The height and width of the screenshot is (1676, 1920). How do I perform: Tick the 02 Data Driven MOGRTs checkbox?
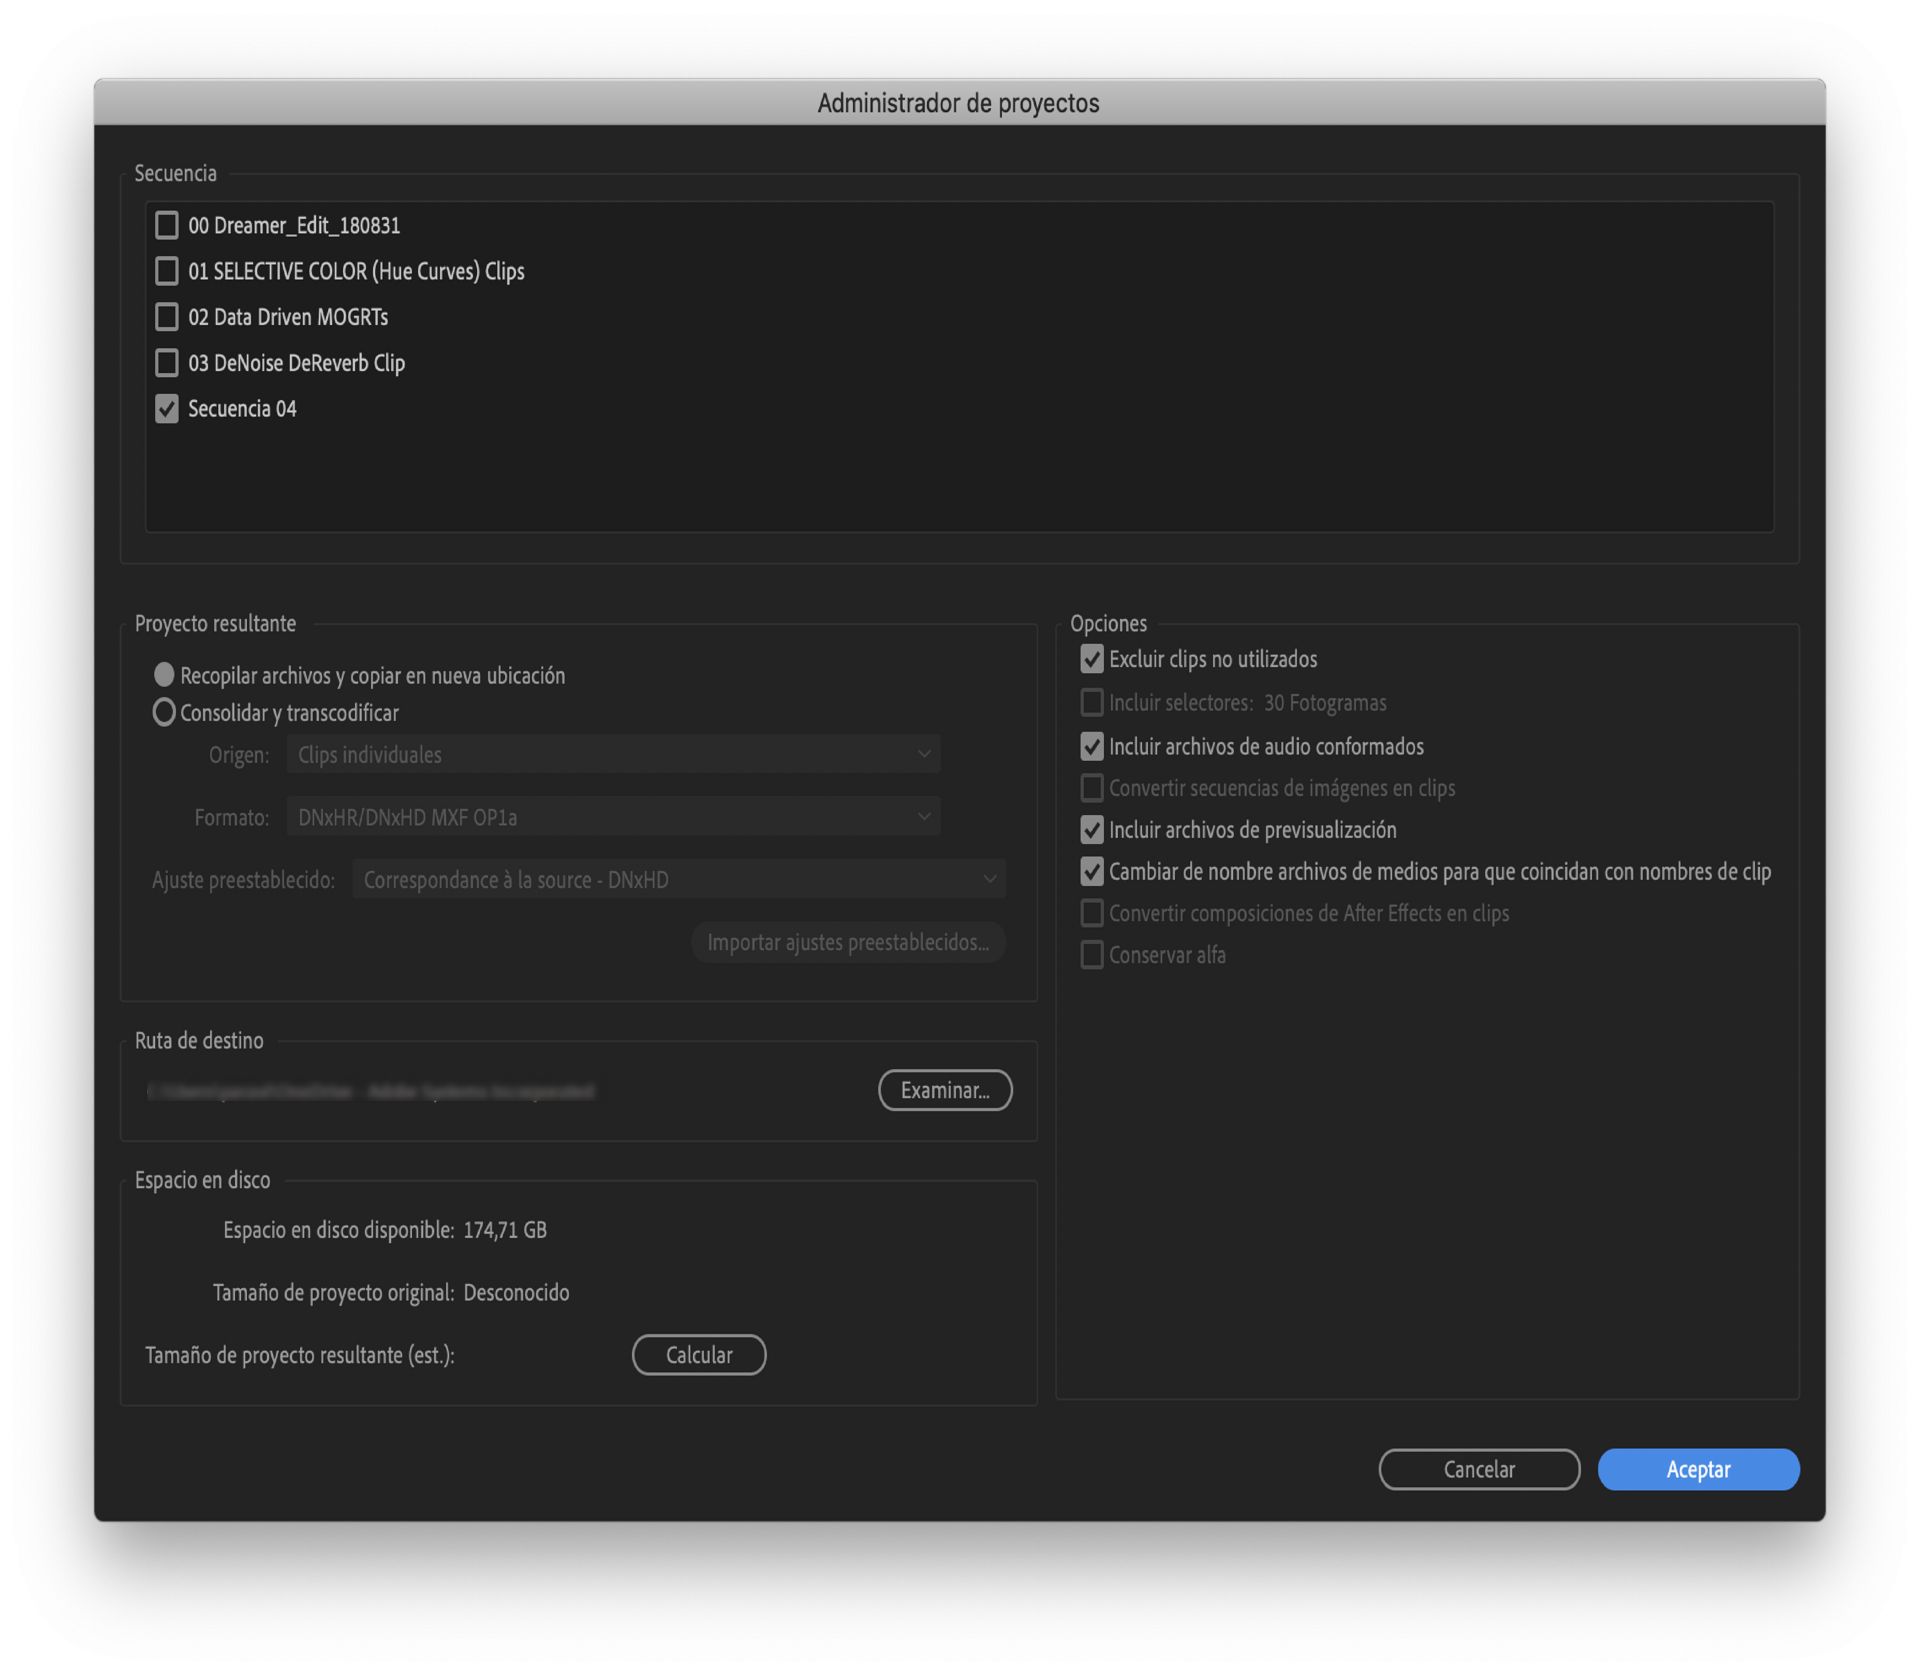coord(167,317)
